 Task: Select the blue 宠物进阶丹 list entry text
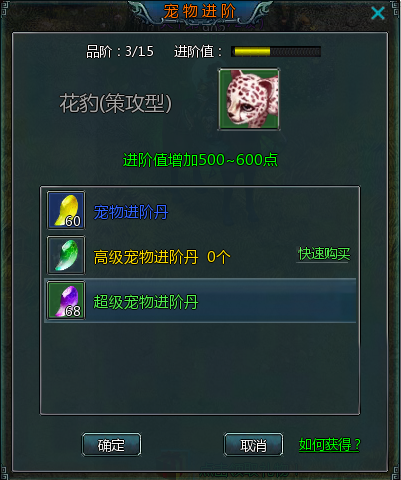click(131, 212)
